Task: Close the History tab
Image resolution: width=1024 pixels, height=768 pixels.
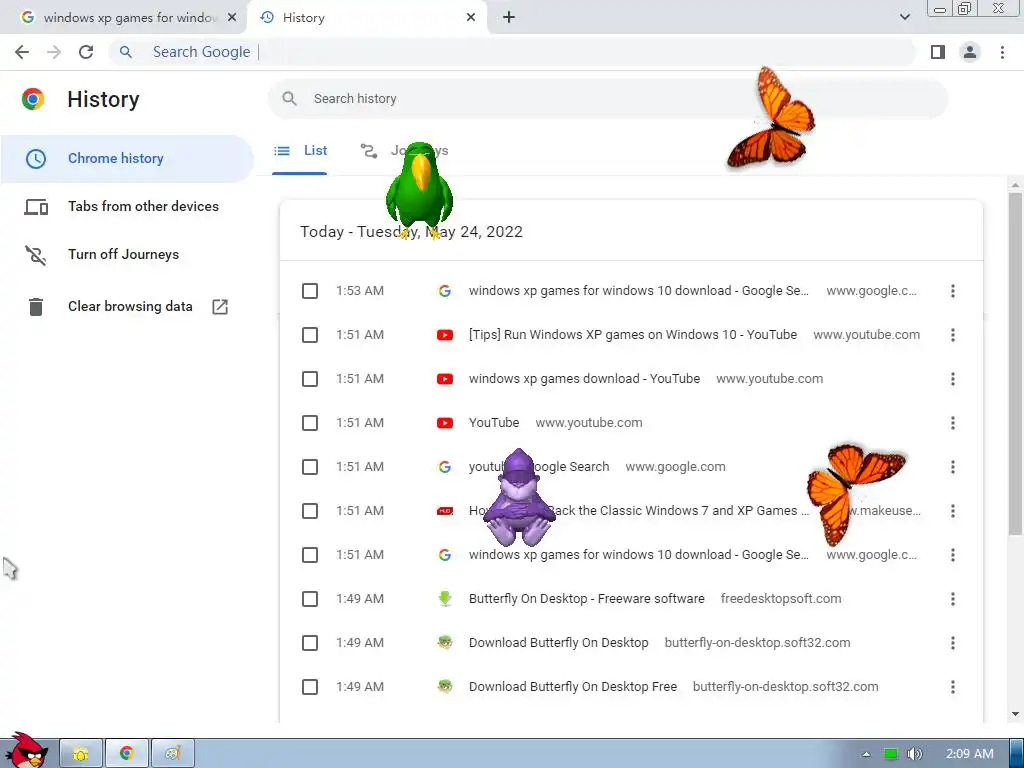Action: coord(471,18)
